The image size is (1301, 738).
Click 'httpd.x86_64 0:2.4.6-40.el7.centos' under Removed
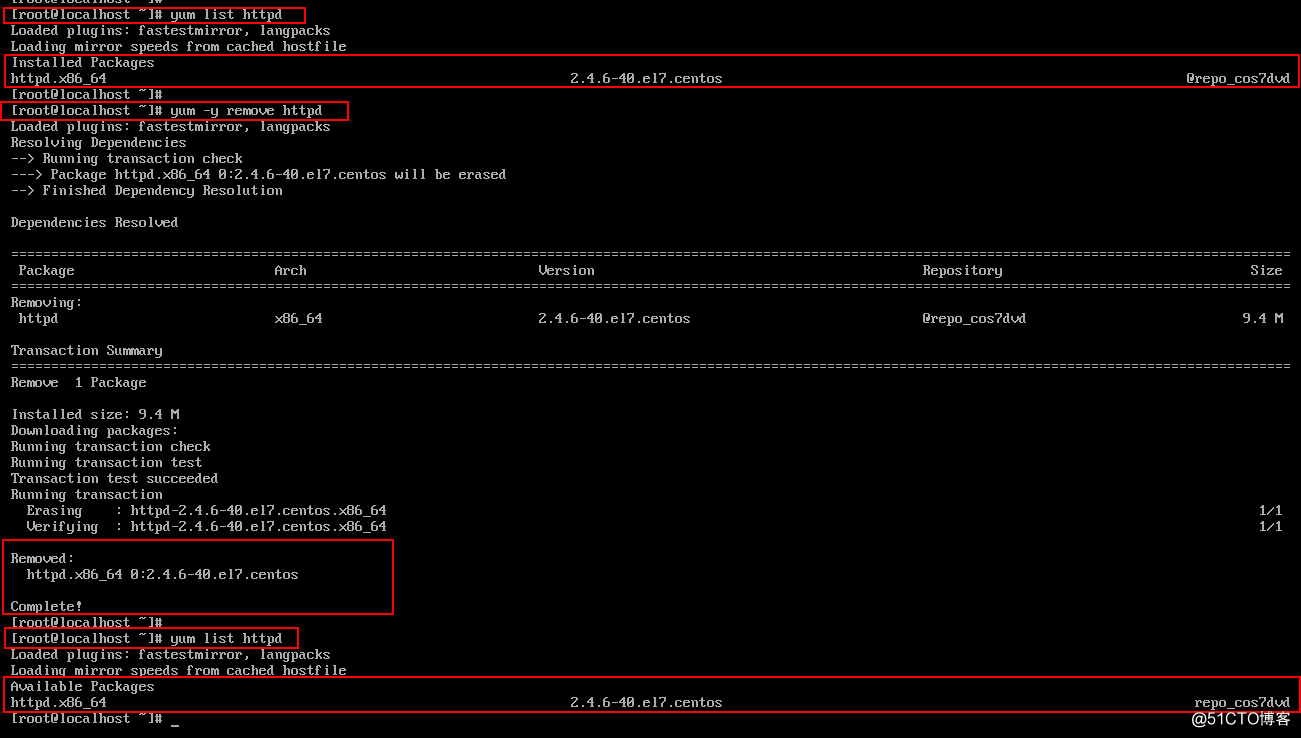pos(162,574)
